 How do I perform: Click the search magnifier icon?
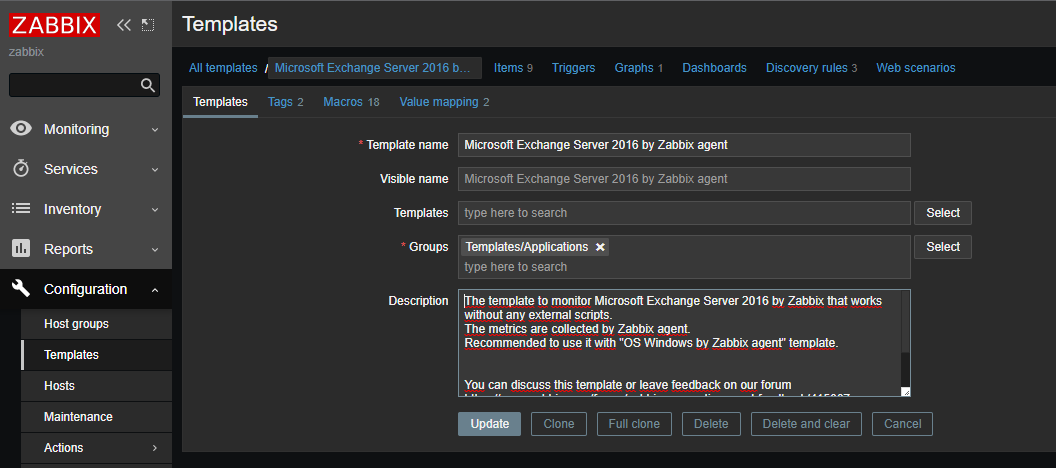[x=147, y=85]
